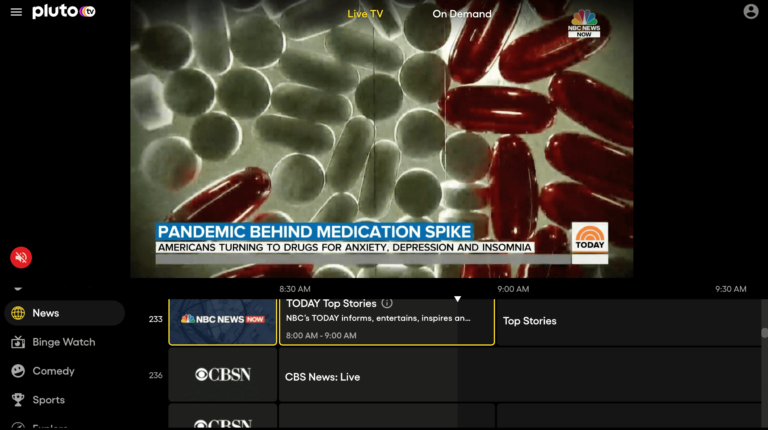This screenshot has width=768, height=430.
Task: Open the hamburger menu
Action: [x=16, y=12]
